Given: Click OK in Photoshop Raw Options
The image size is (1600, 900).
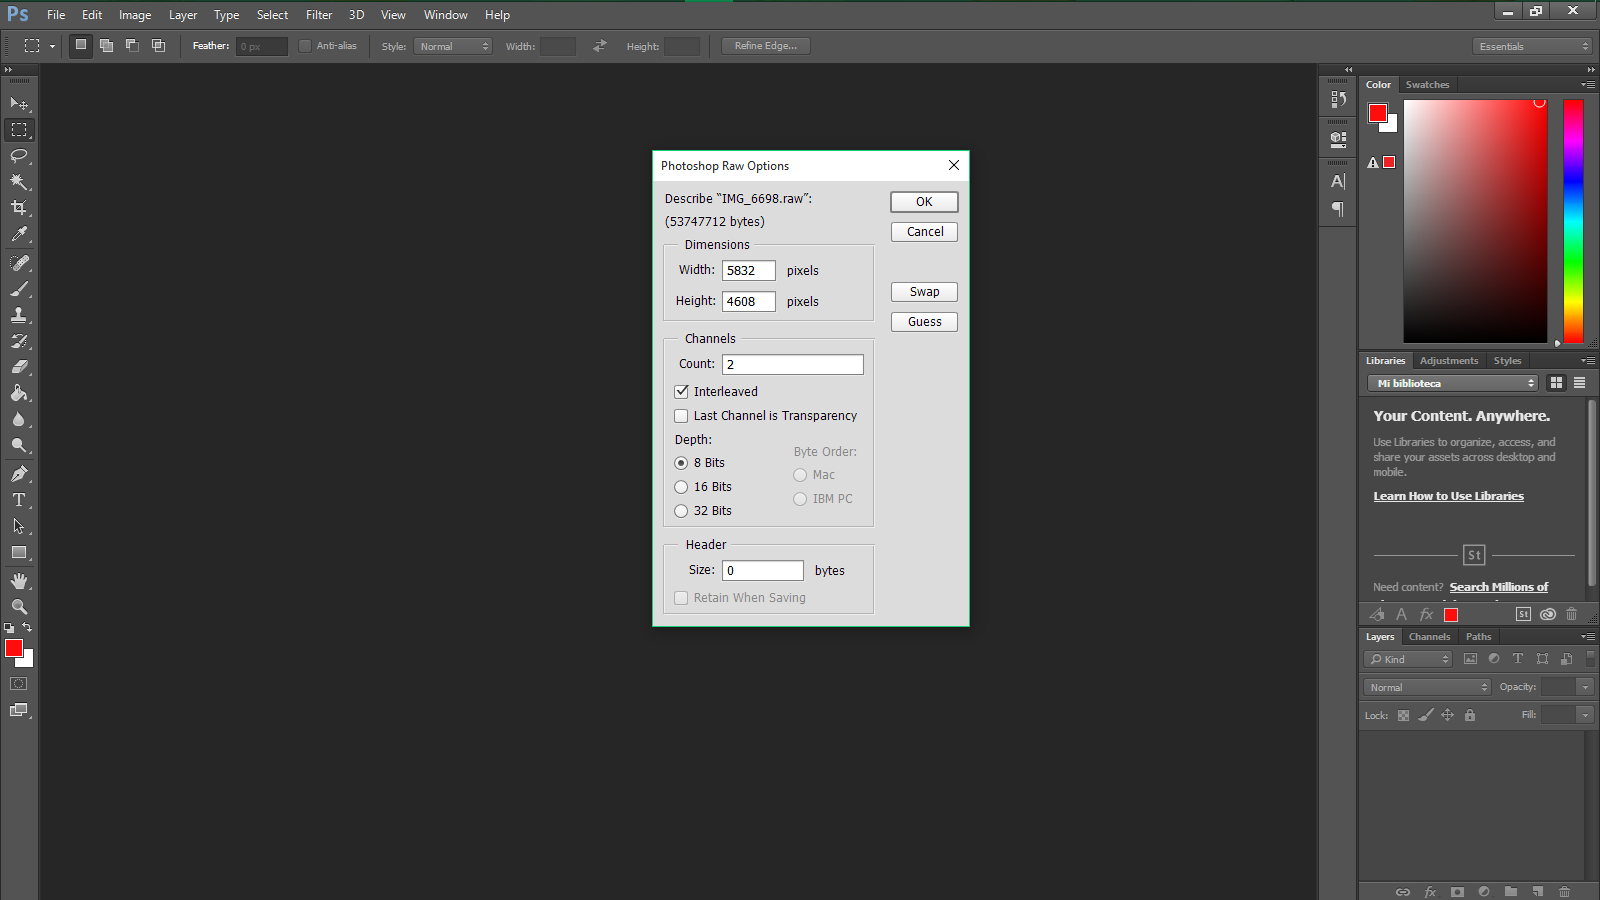Looking at the screenshot, I should point(924,202).
